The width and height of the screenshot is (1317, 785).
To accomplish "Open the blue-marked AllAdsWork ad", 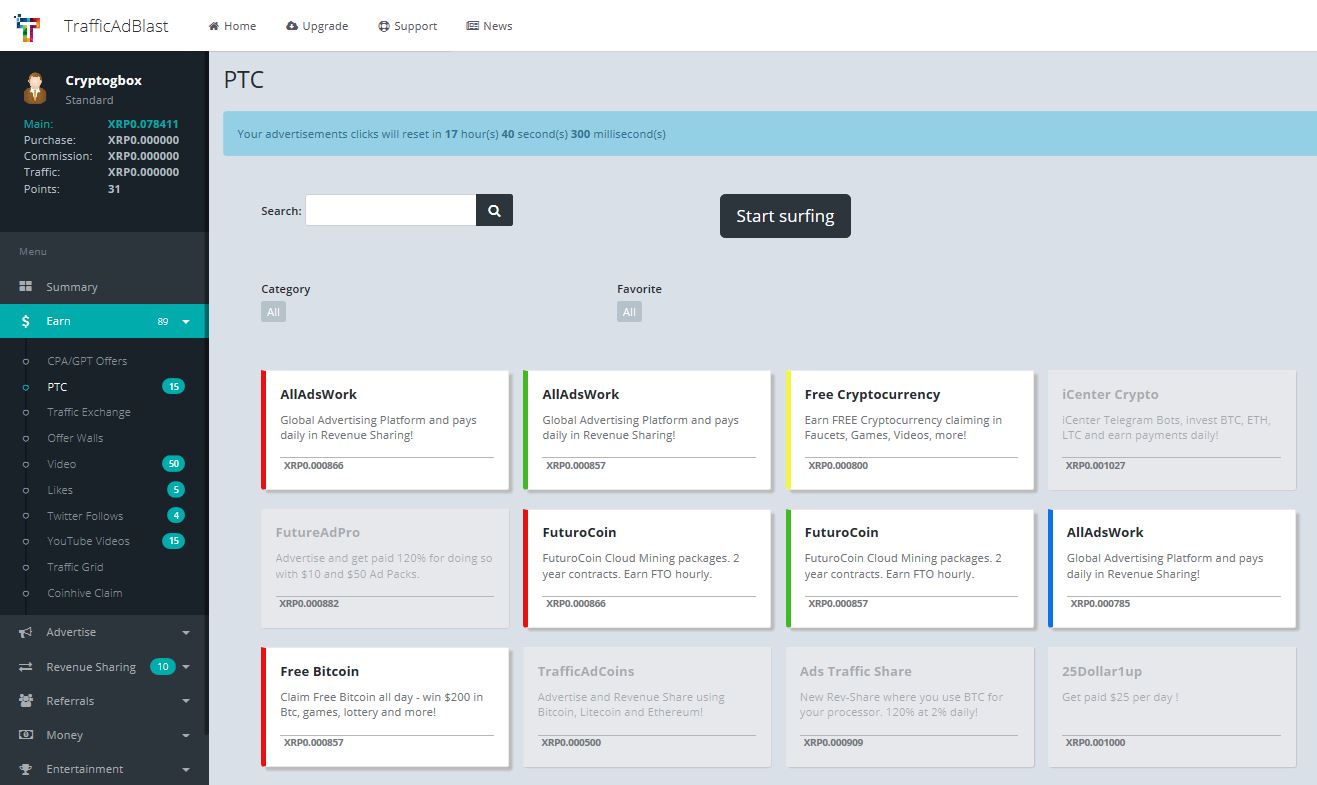I will (x=1172, y=568).
